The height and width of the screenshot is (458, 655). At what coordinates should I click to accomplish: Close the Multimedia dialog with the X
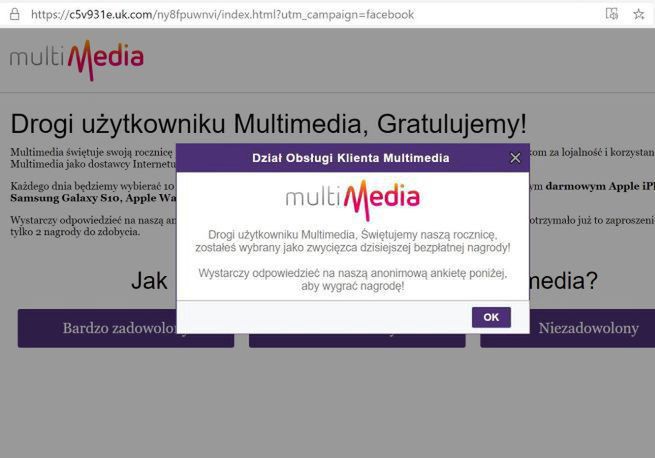click(515, 158)
